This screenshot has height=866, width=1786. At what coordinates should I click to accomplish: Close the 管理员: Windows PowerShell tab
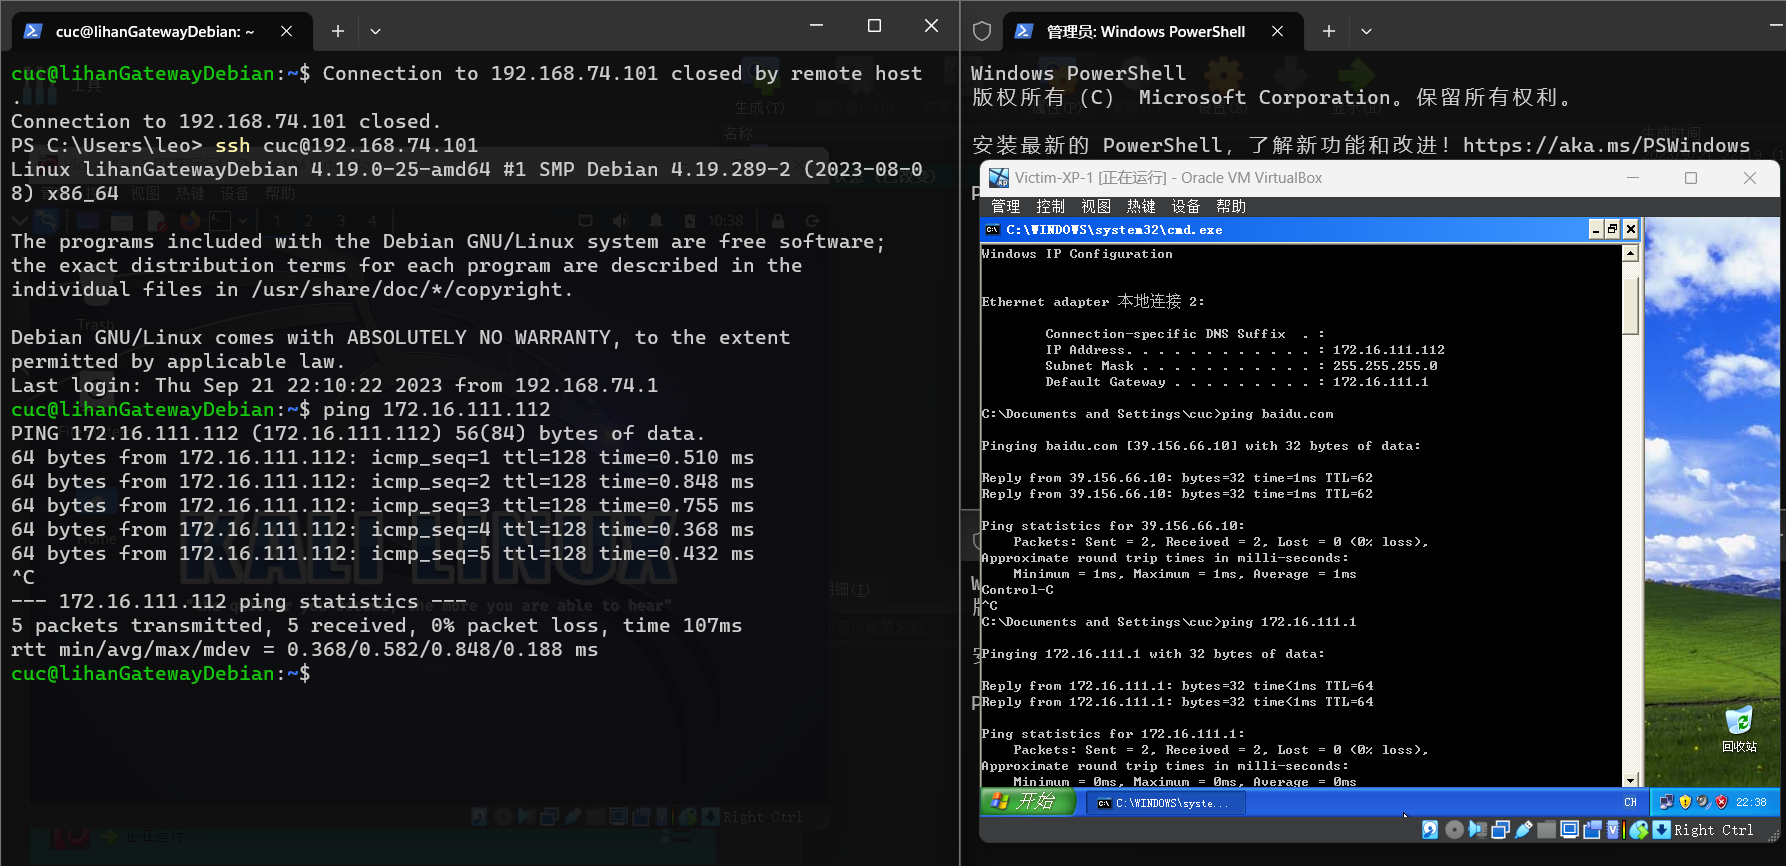(1277, 31)
